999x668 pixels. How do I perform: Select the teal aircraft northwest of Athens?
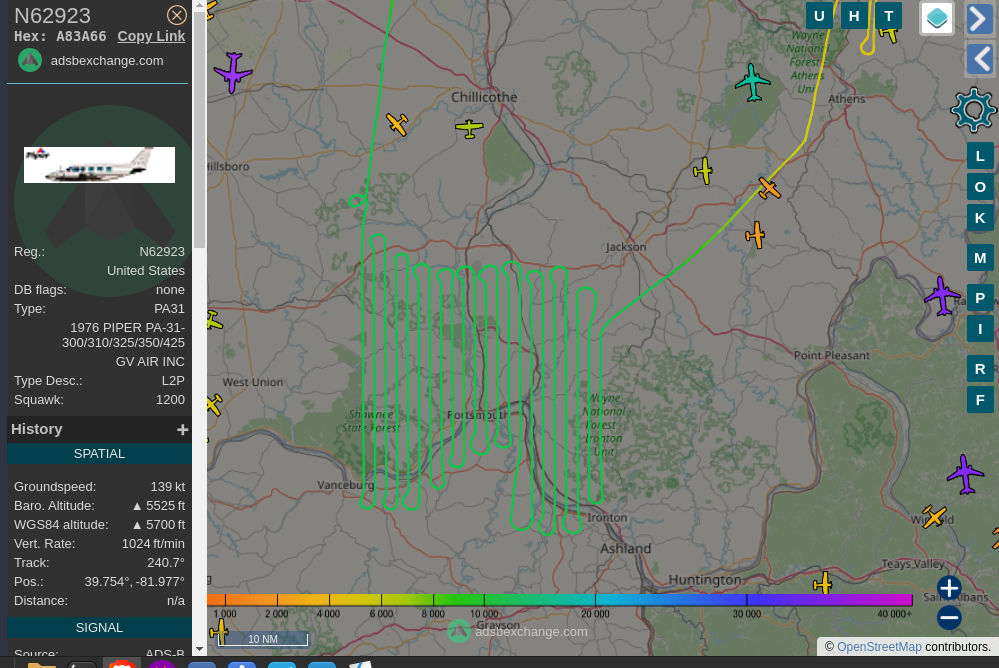click(752, 82)
